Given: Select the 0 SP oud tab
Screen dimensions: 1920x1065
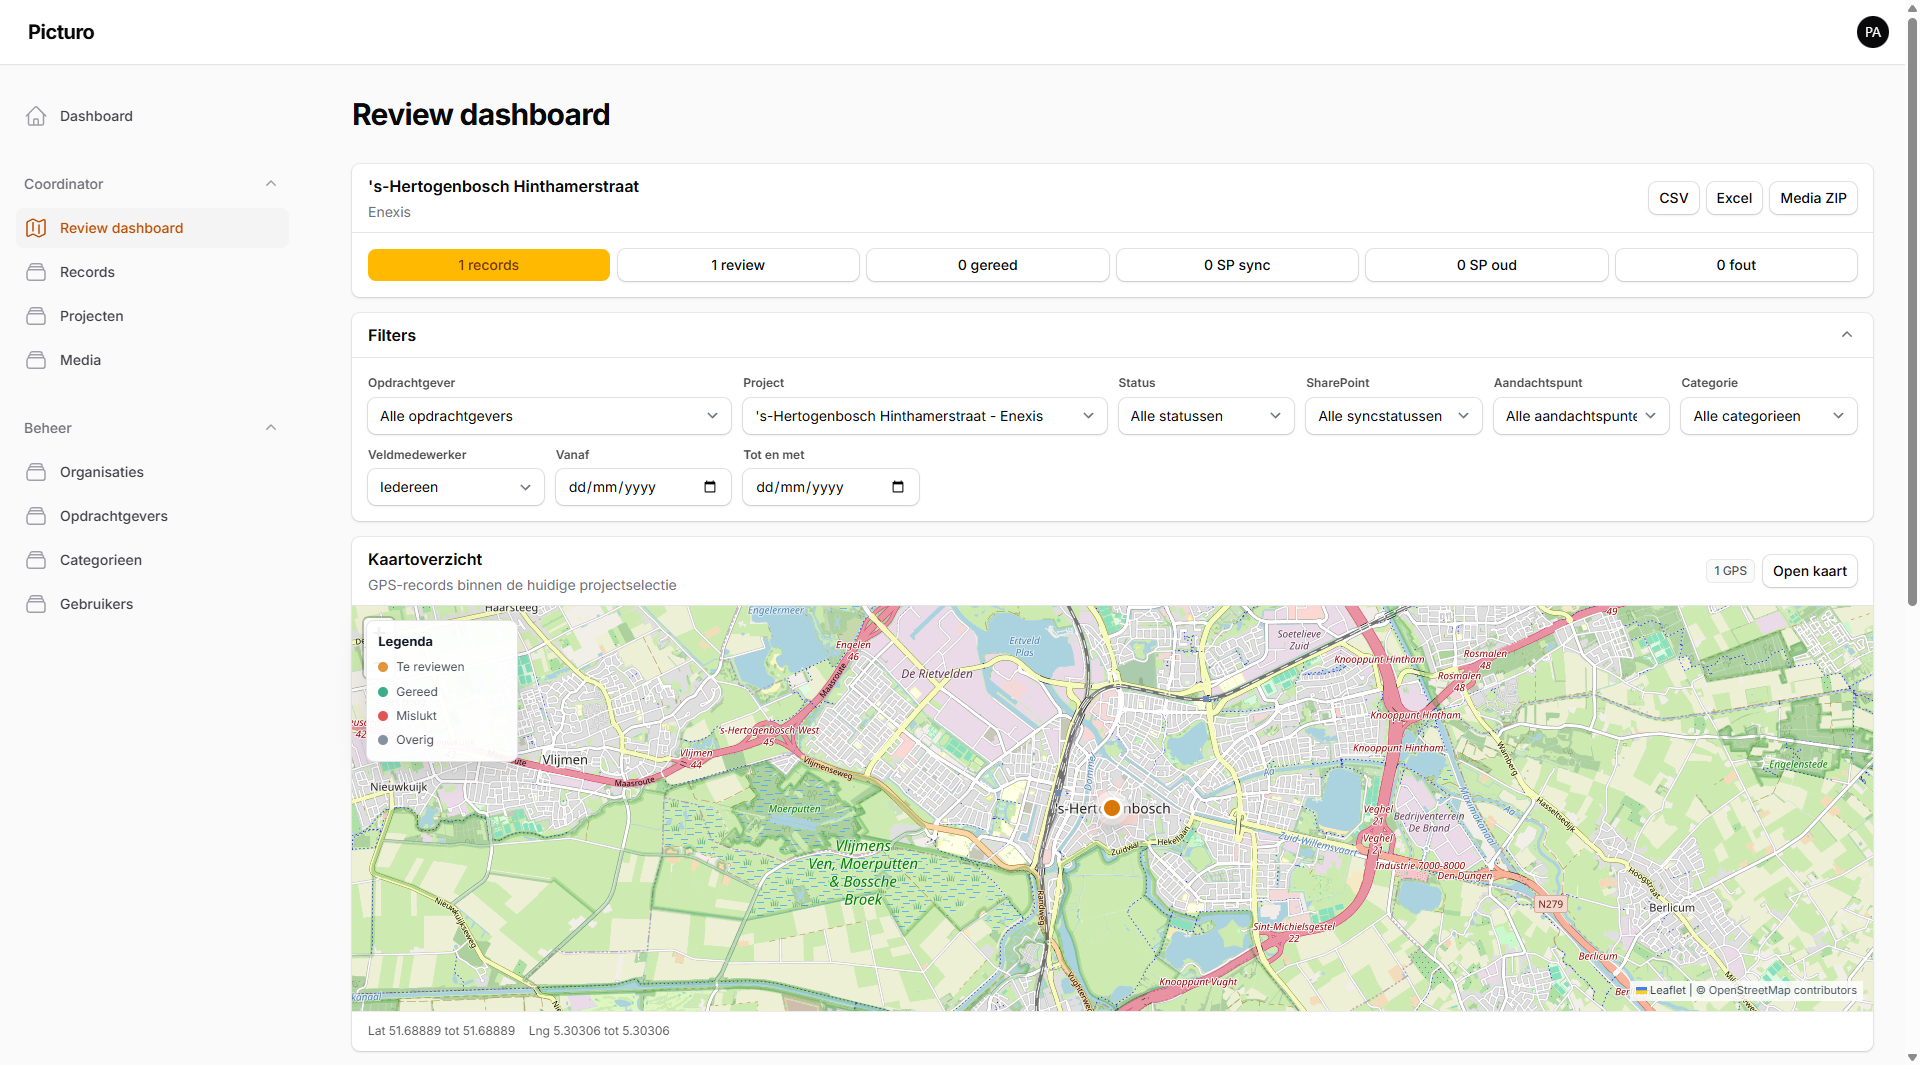Looking at the screenshot, I should (1487, 265).
